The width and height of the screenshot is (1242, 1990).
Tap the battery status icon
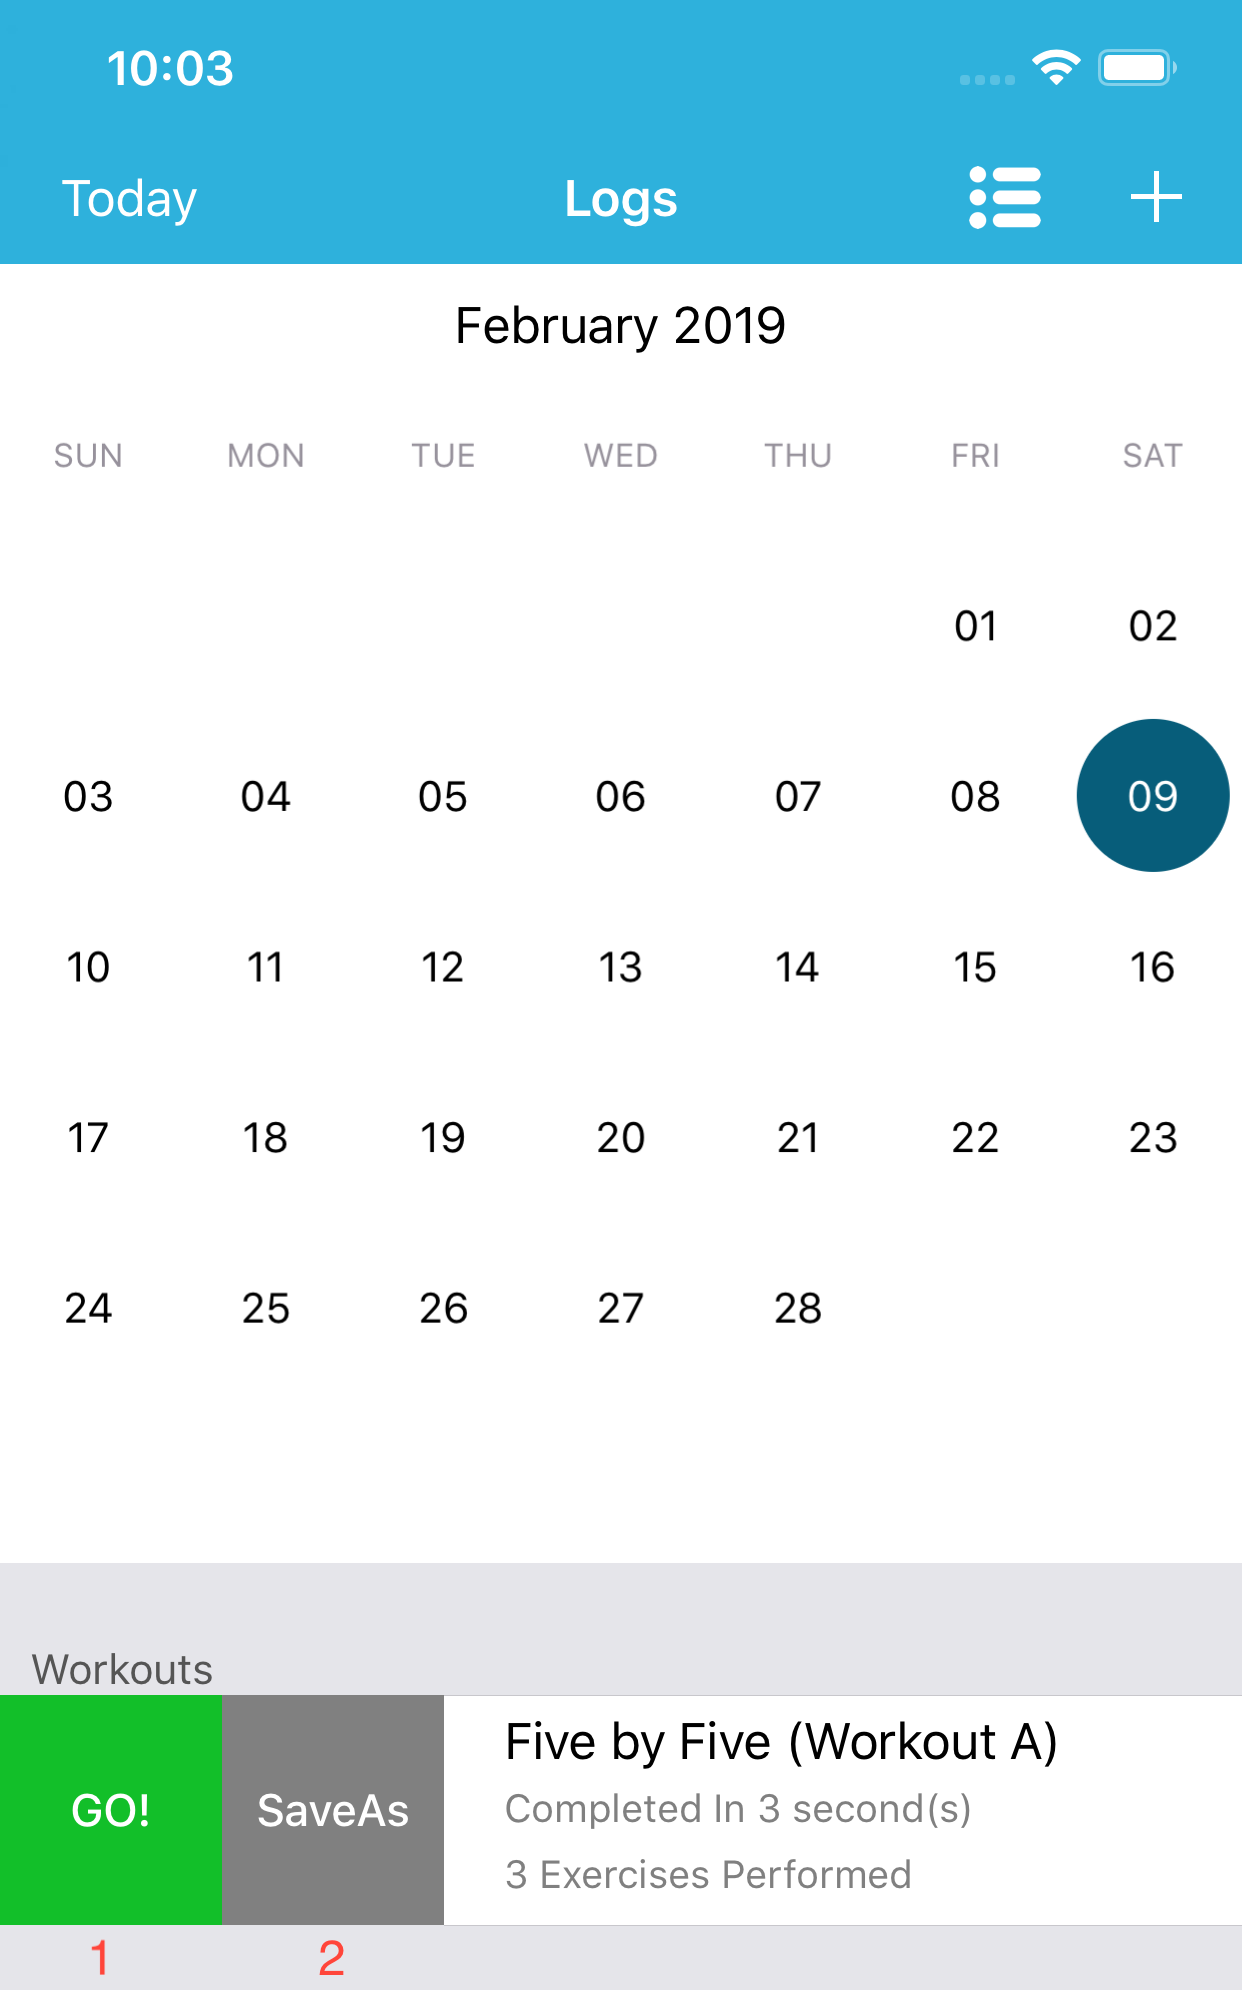[1137, 68]
